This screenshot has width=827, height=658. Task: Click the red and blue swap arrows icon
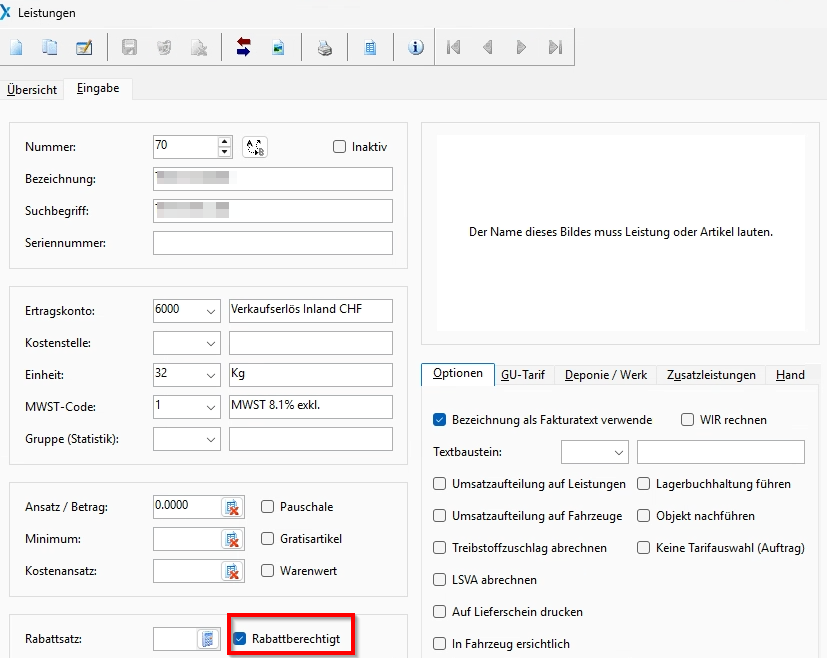click(243, 47)
